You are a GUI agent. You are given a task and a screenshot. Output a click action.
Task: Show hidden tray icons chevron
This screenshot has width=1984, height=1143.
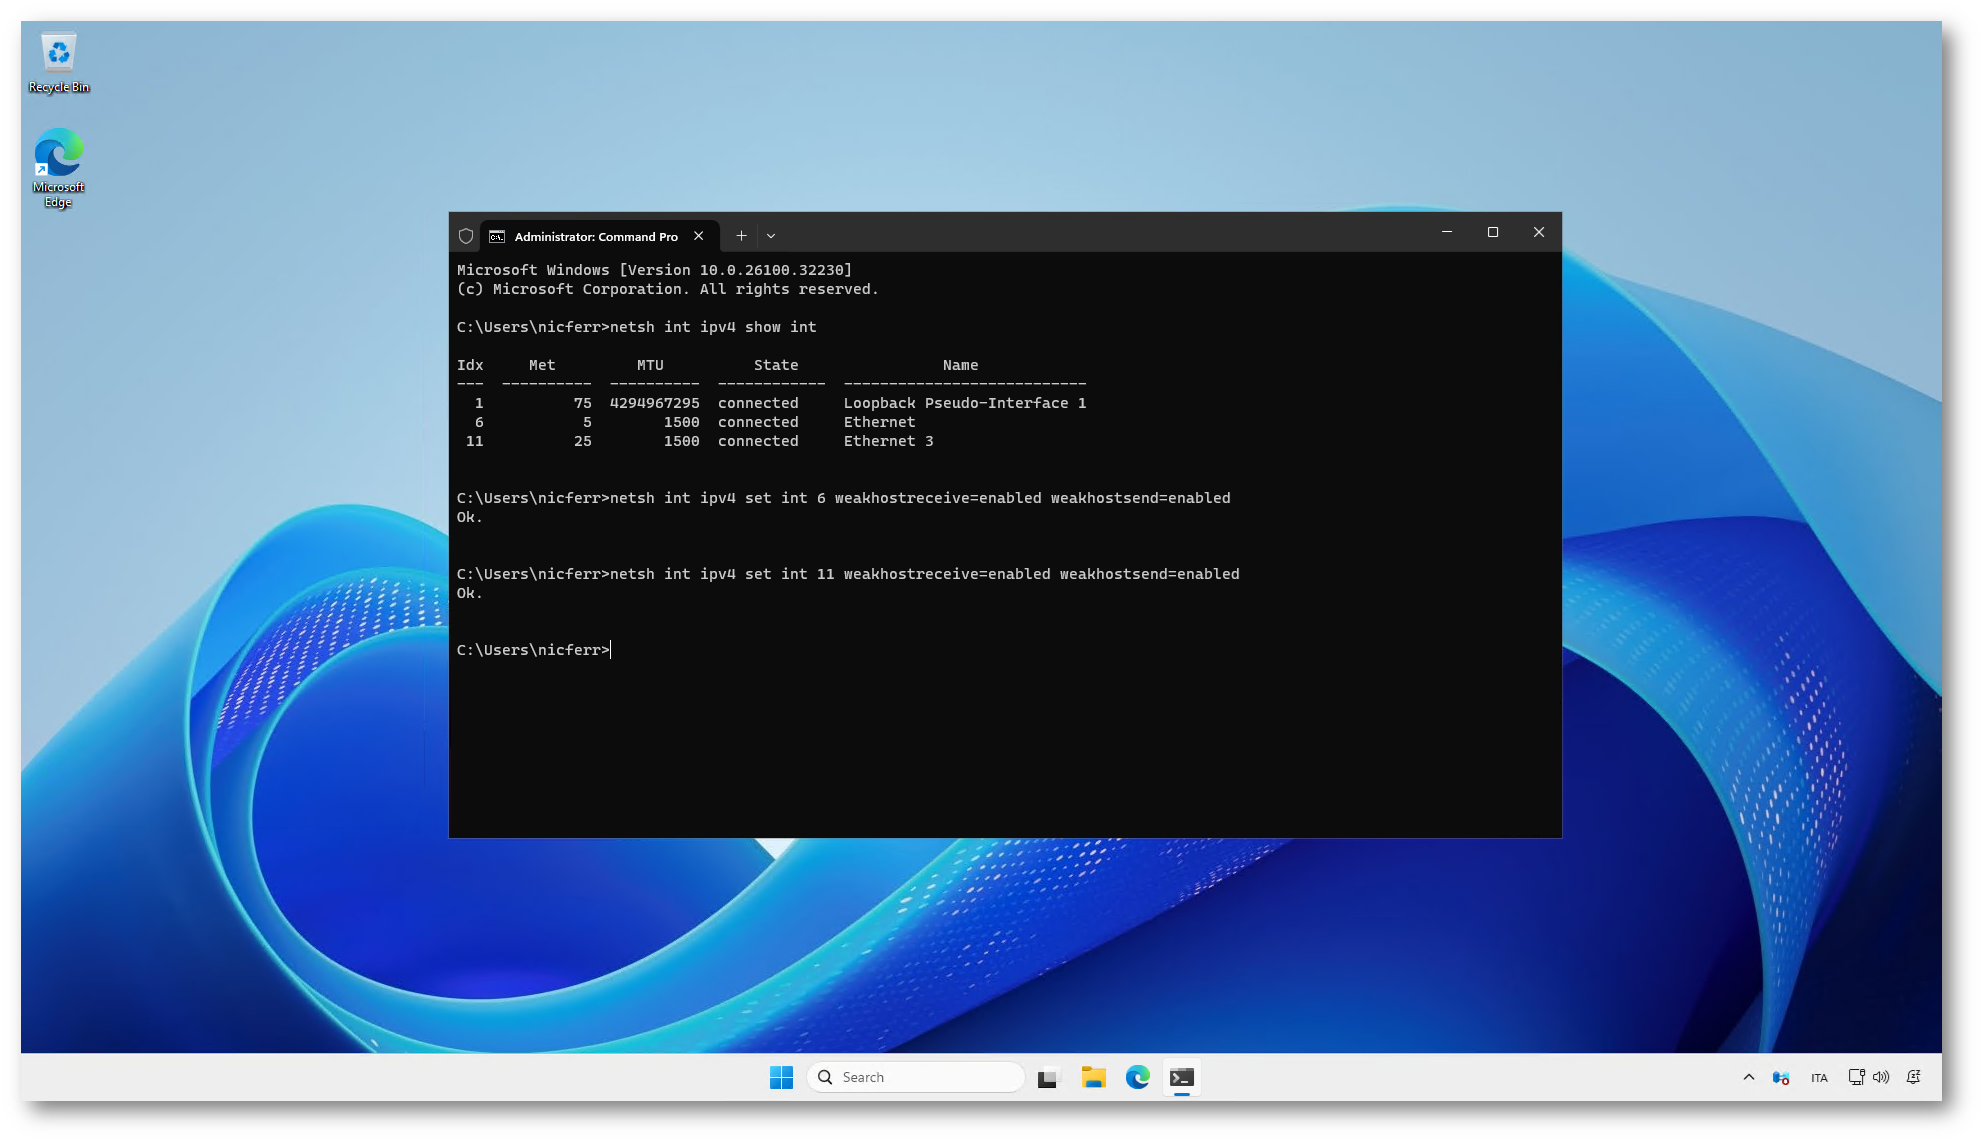(x=1749, y=1077)
